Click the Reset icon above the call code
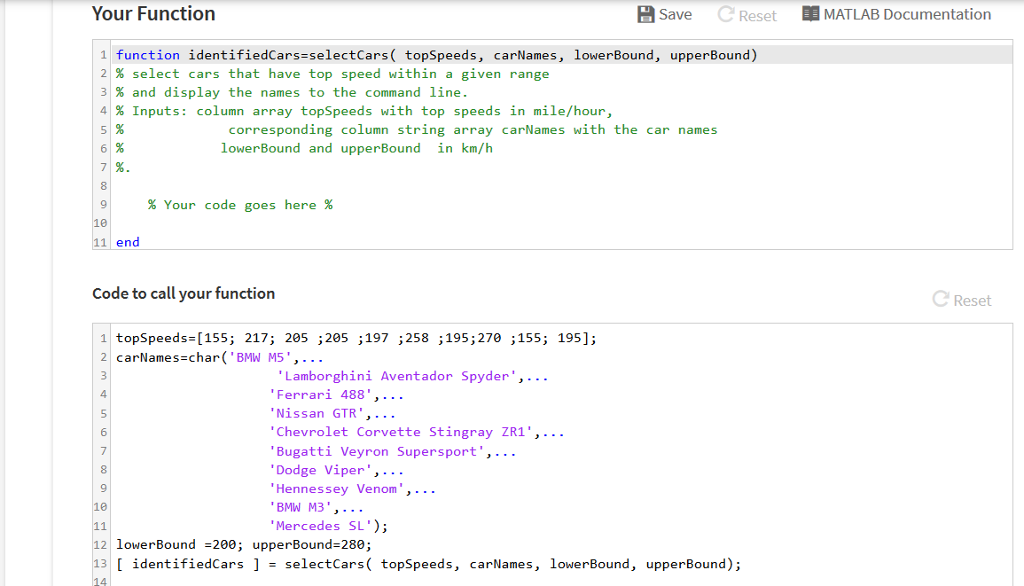This screenshot has width=1024, height=586. (x=939, y=300)
